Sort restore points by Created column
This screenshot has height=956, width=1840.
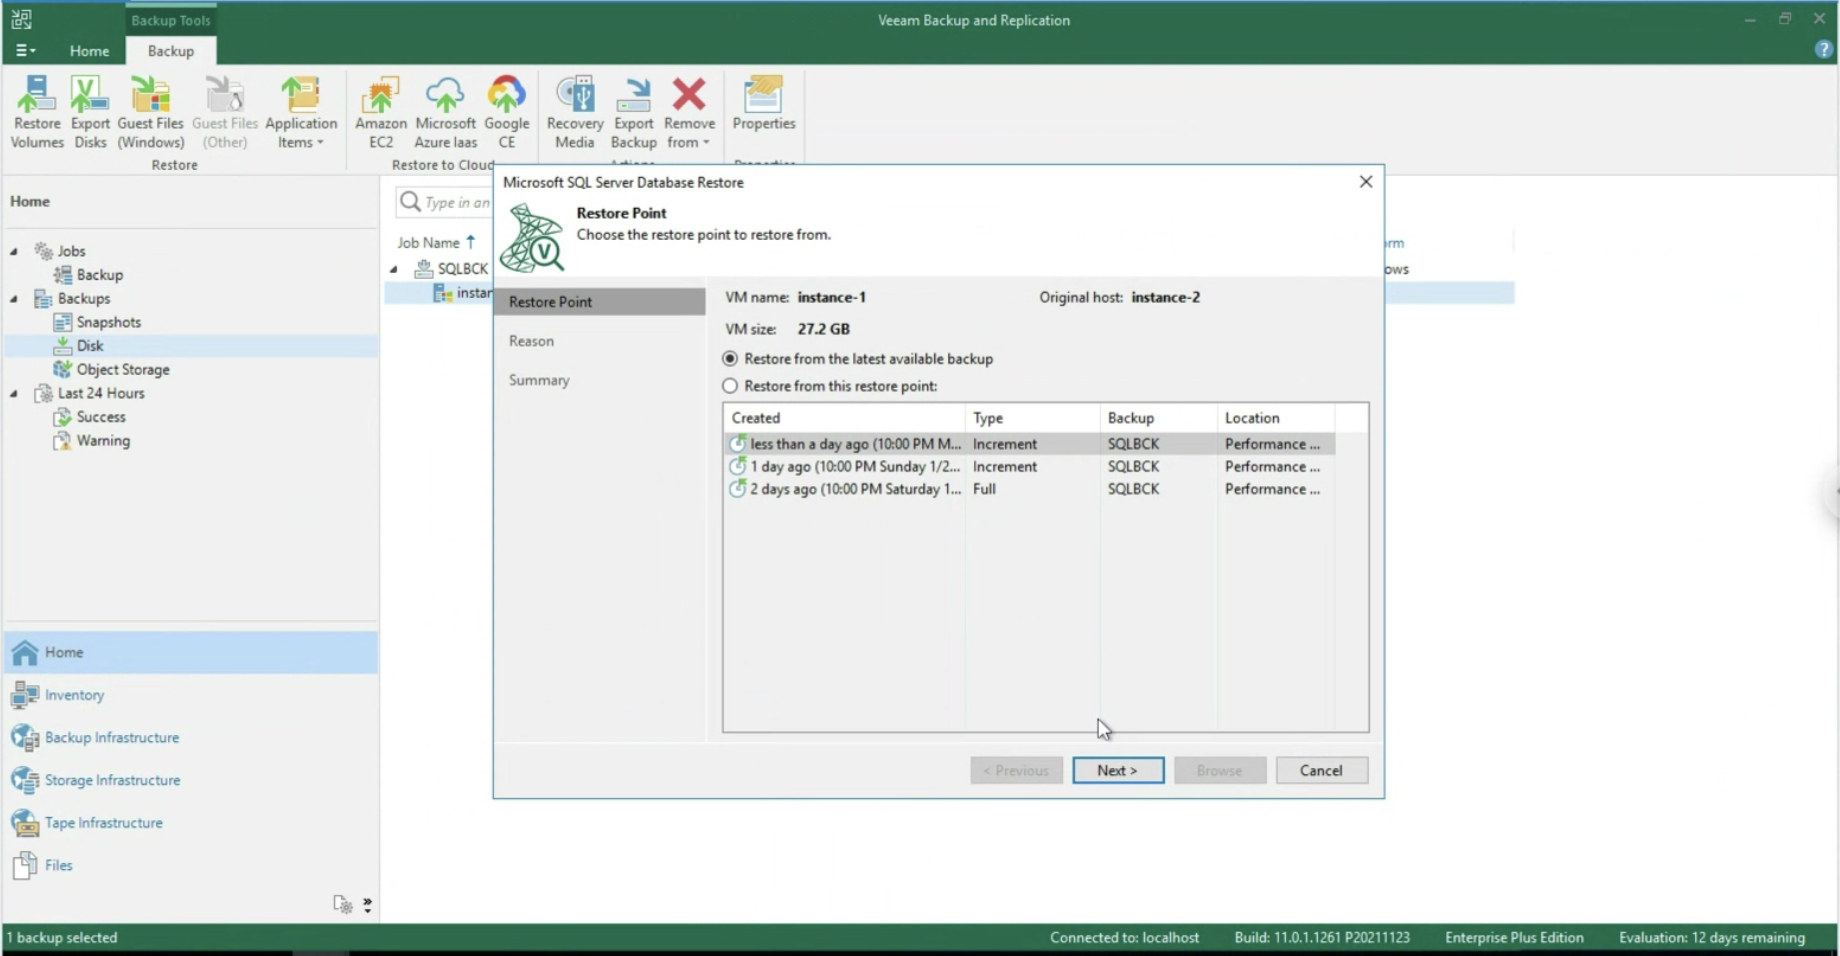[x=844, y=418]
